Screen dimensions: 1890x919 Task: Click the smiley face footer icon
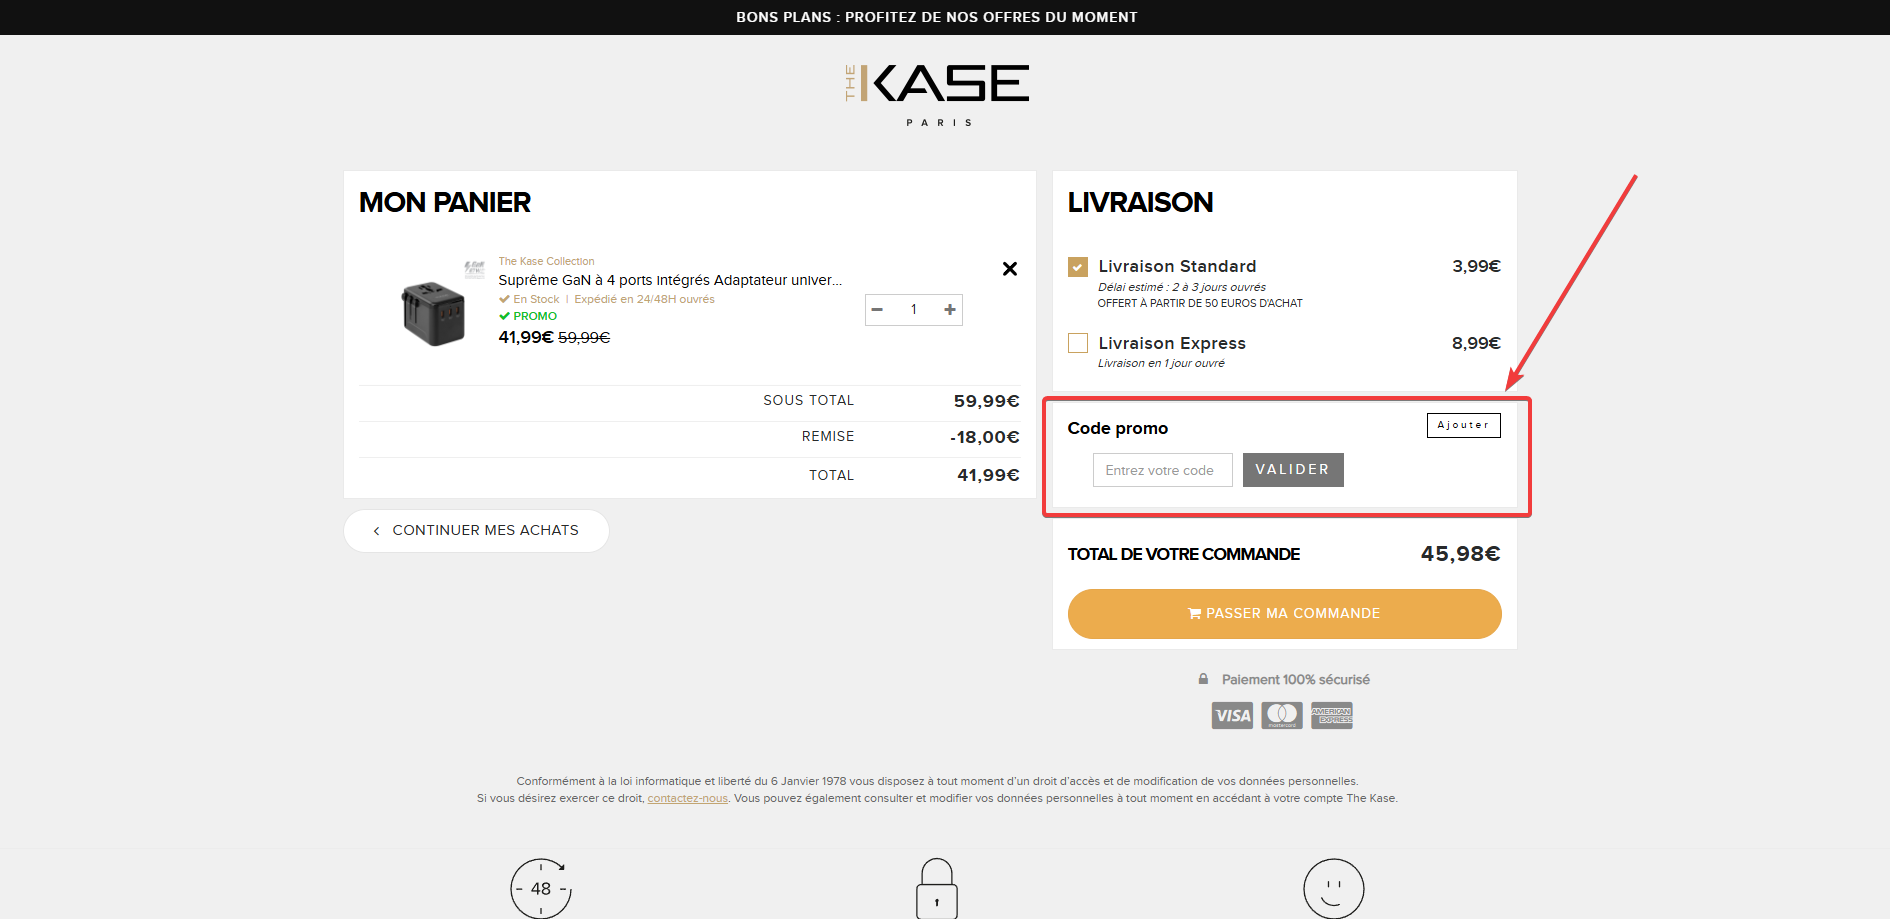(1334, 888)
